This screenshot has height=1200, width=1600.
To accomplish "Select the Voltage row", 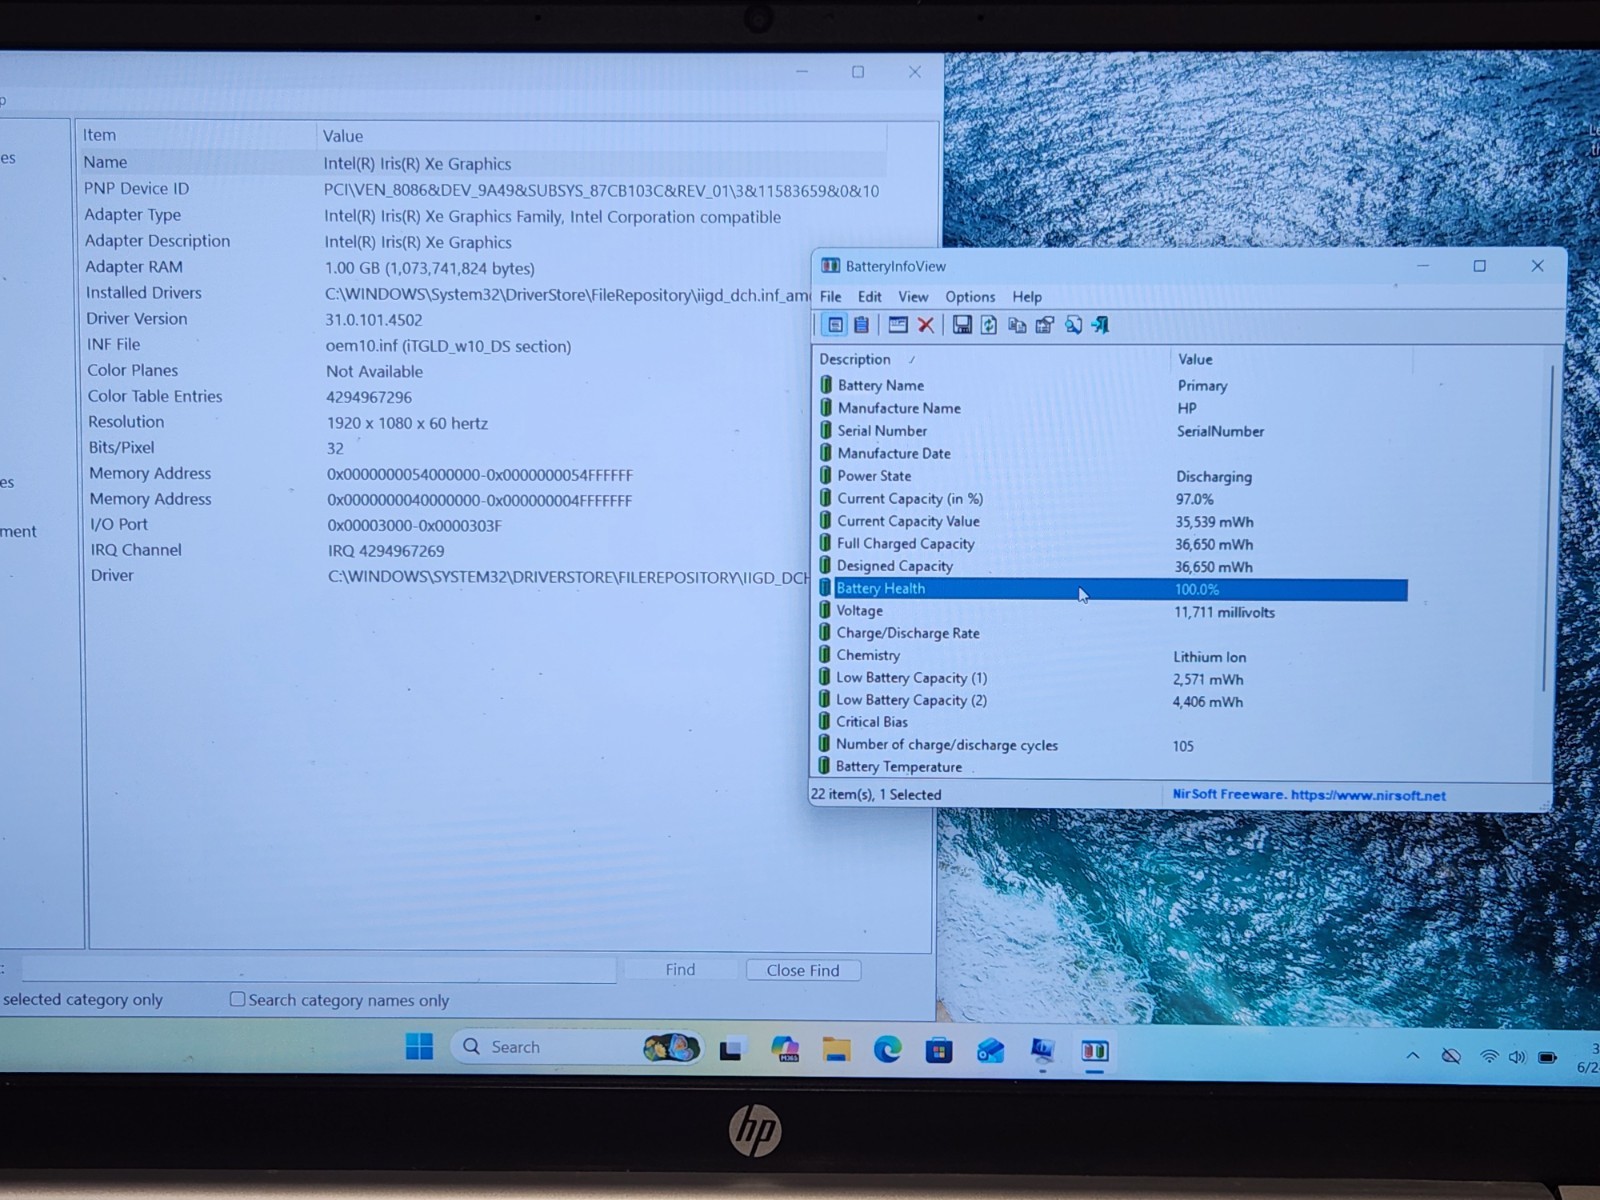I will point(1112,611).
